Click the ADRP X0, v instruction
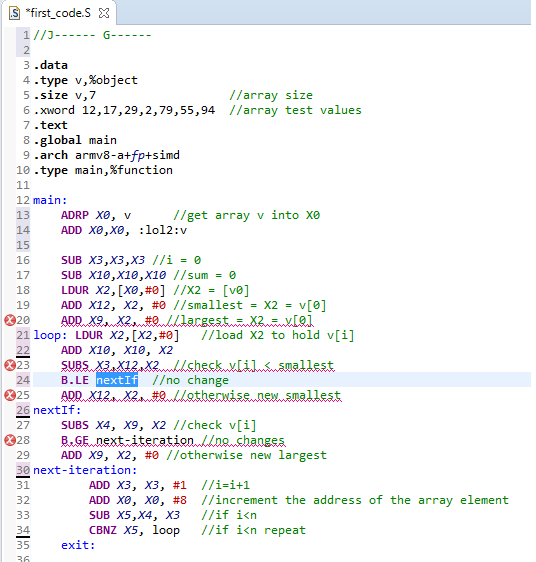Image resolution: width=536 pixels, height=562 pixels. pyautogui.click(x=96, y=215)
